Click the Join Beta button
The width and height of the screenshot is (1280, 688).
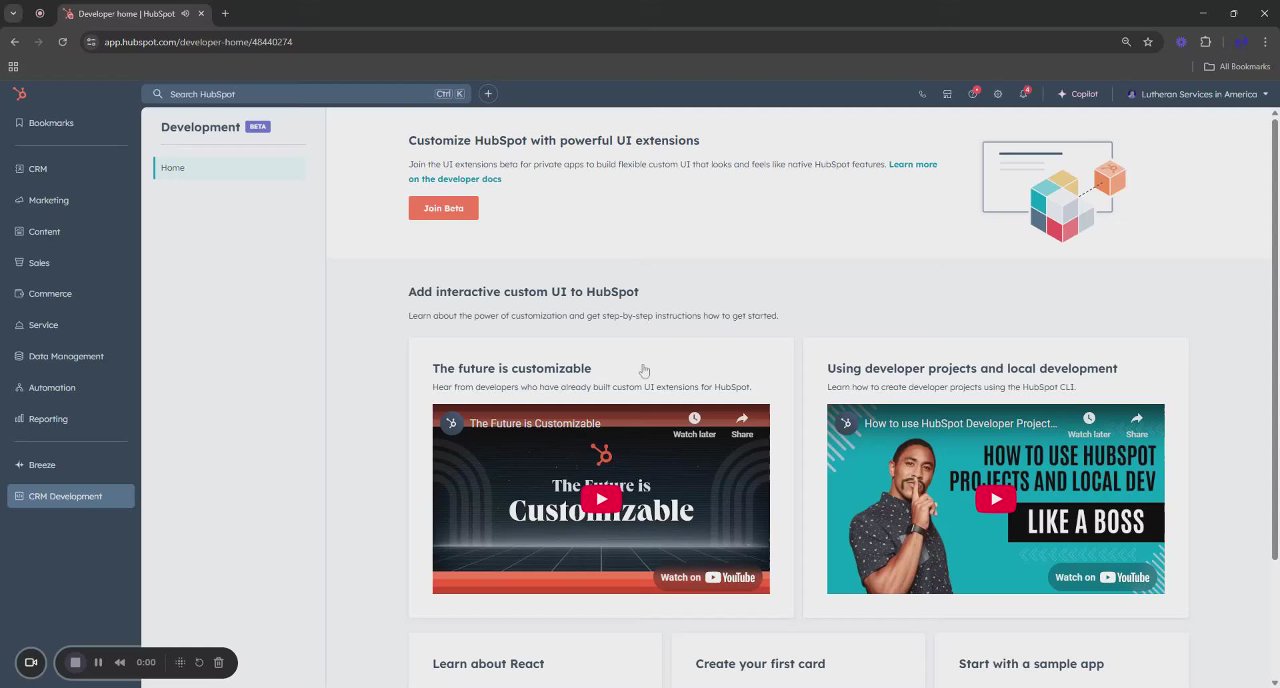pos(443,208)
